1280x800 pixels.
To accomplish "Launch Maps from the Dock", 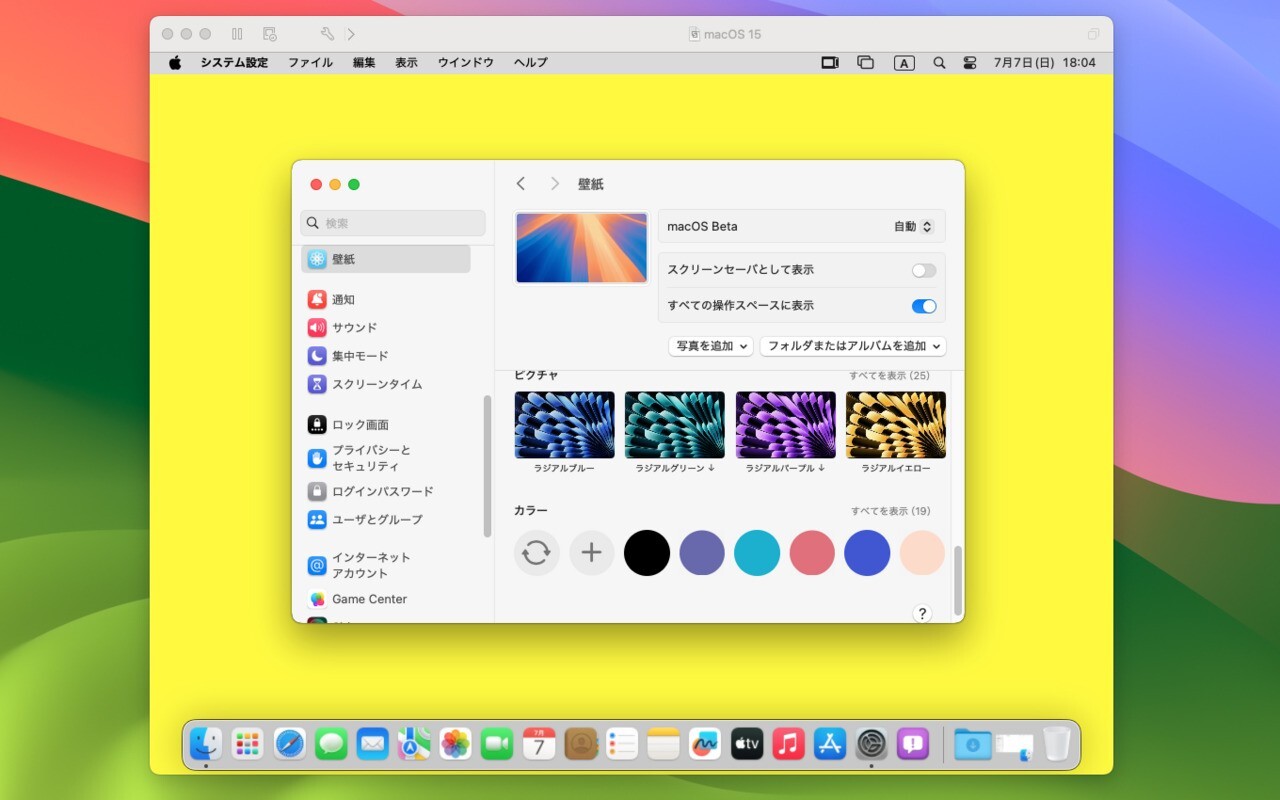I will (414, 743).
